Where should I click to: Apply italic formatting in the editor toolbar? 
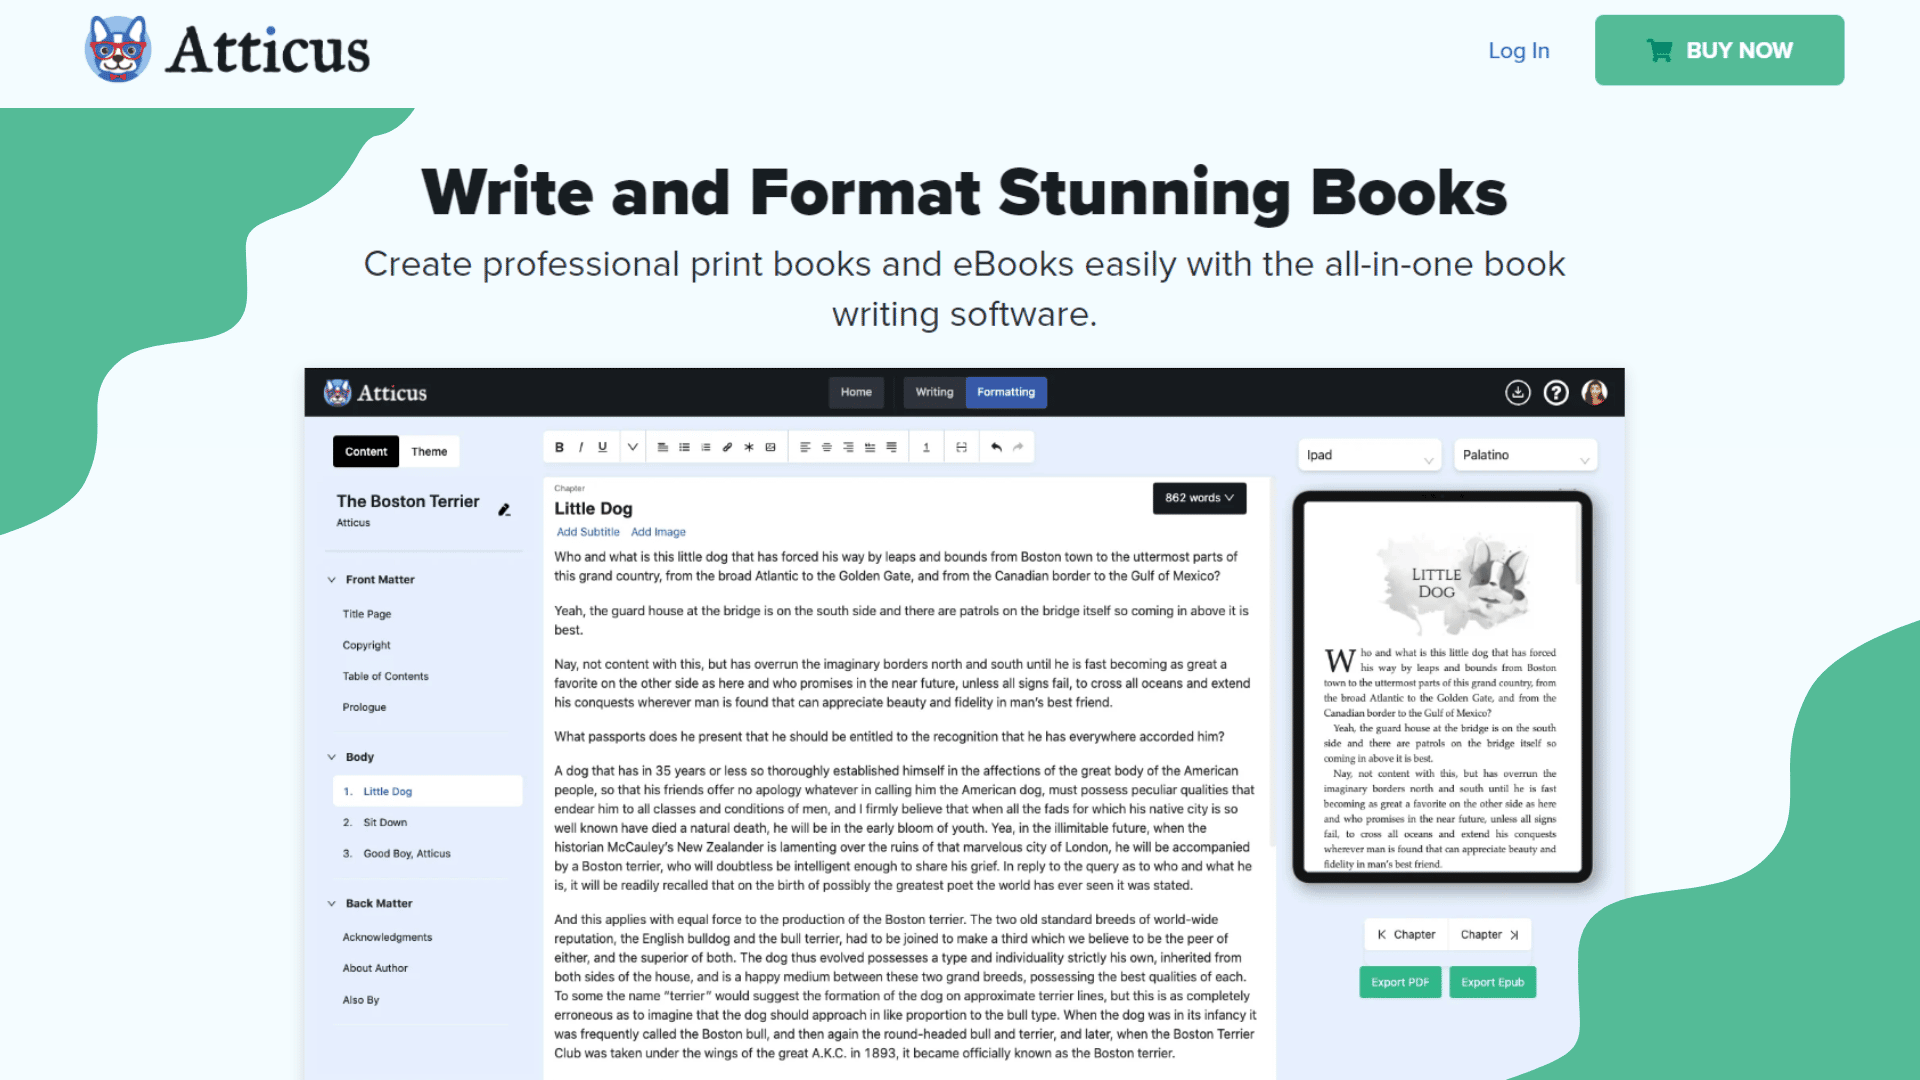(x=581, y=447)
